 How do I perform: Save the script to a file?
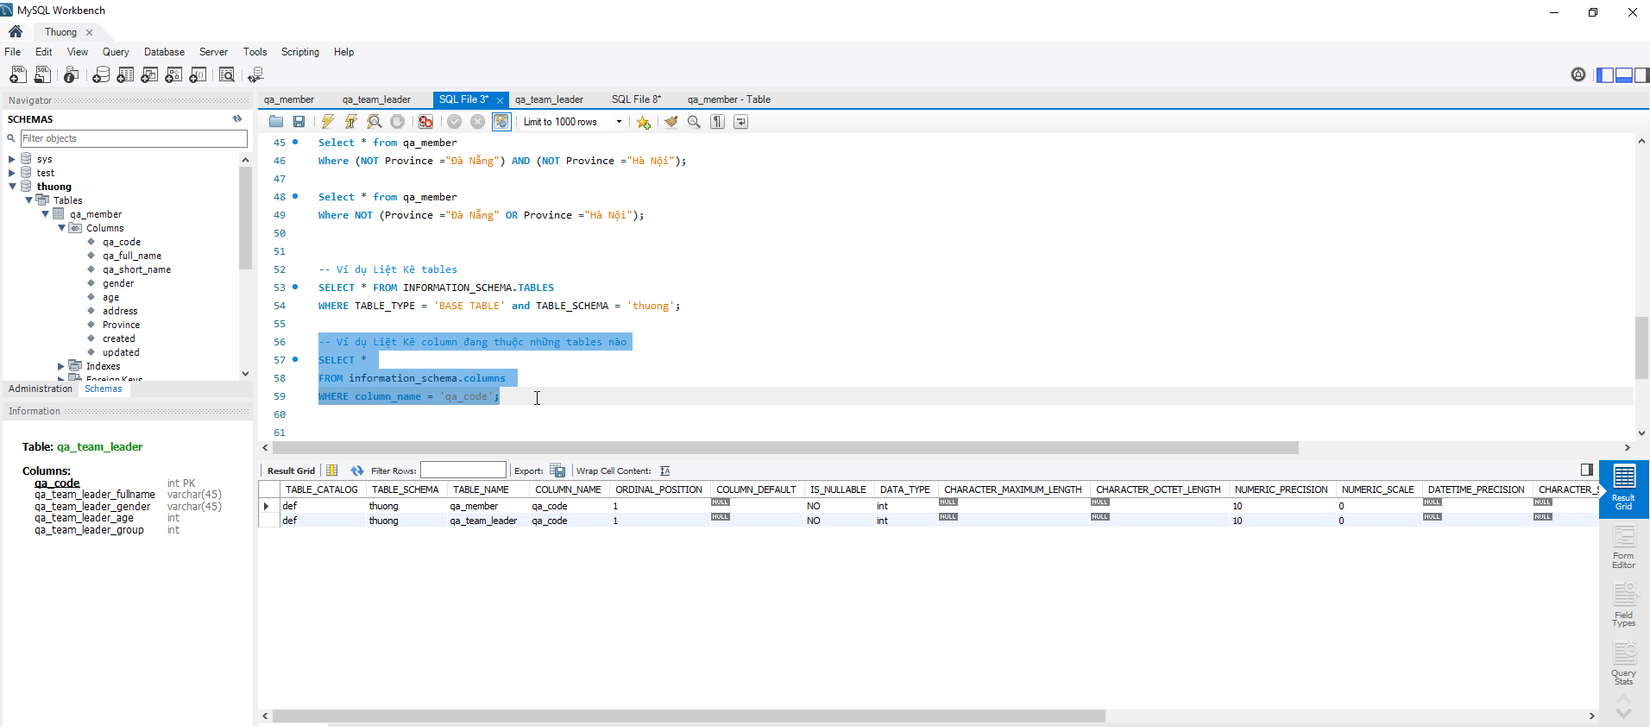(x=299, y=122)
